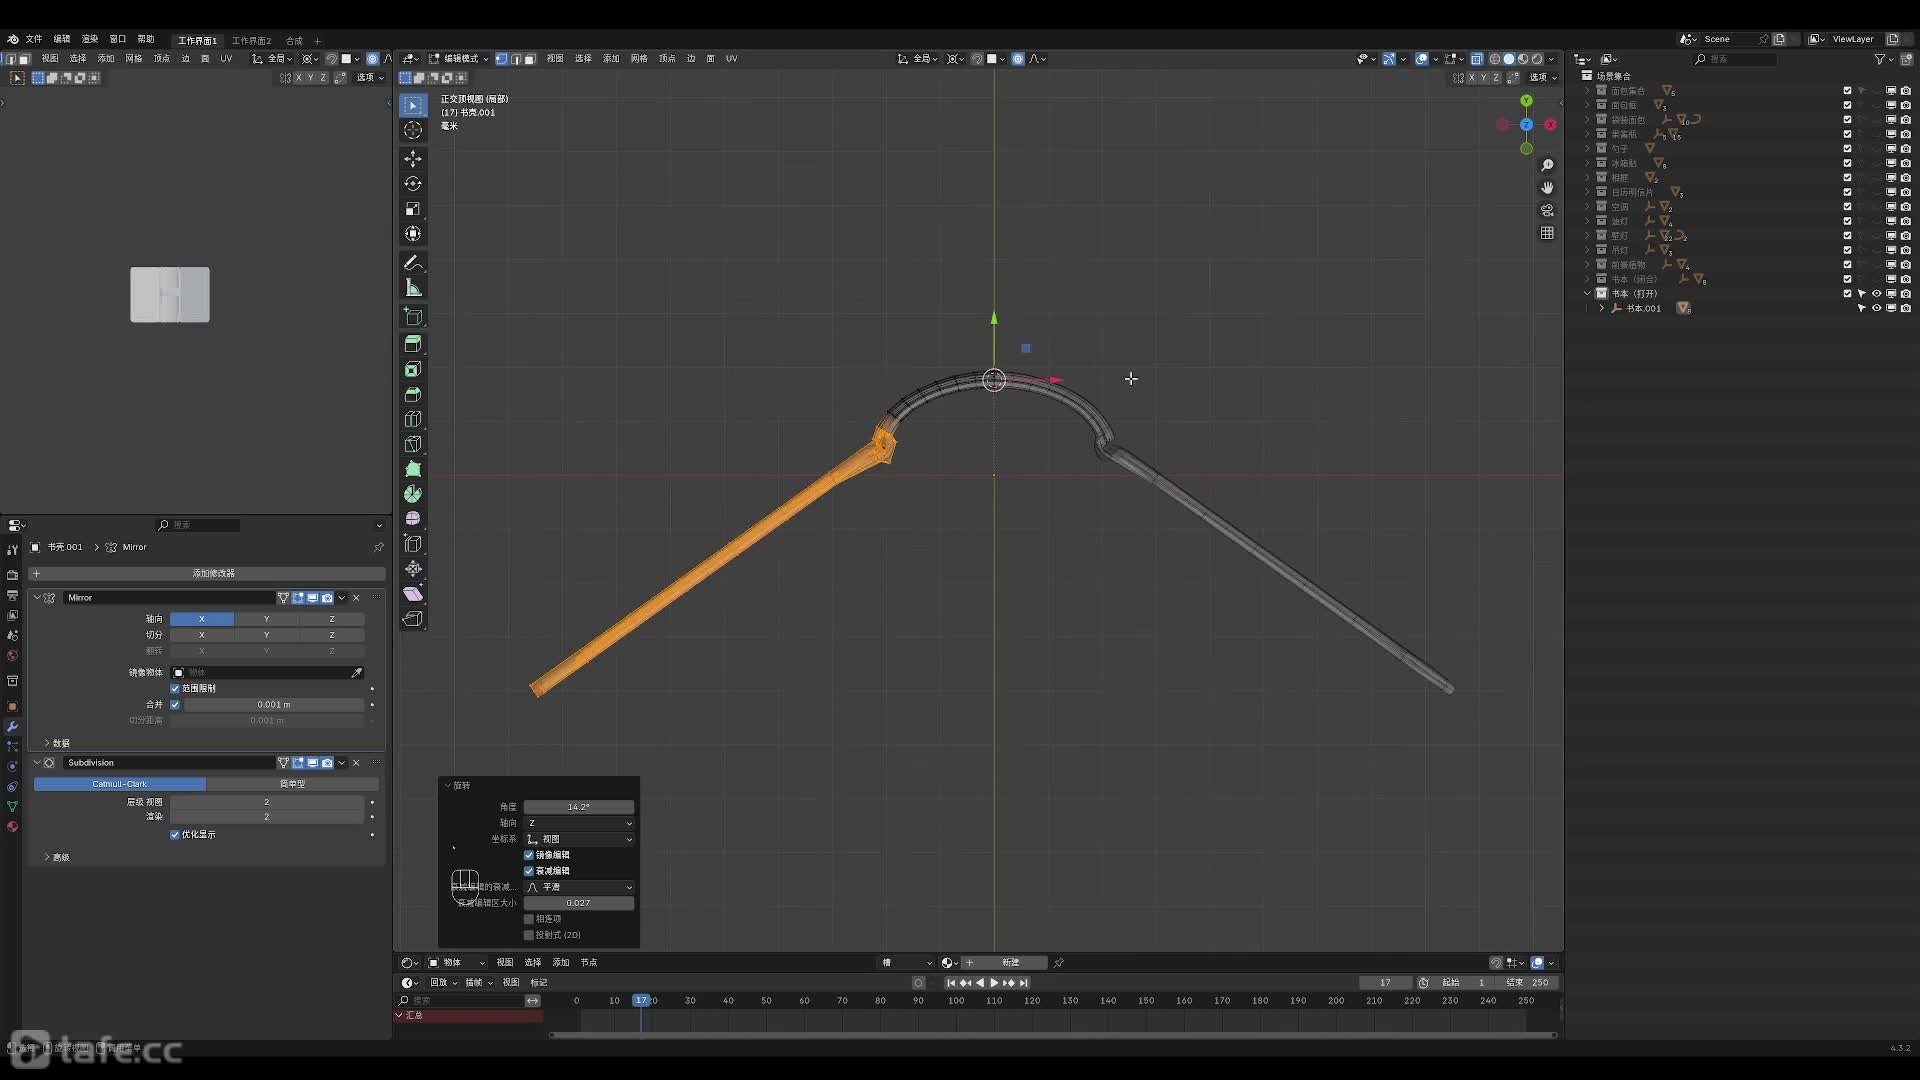1920x1080 pixels.
Task: Toggle the optimal display checkbox under Subdivision
Action: (175, 834)
